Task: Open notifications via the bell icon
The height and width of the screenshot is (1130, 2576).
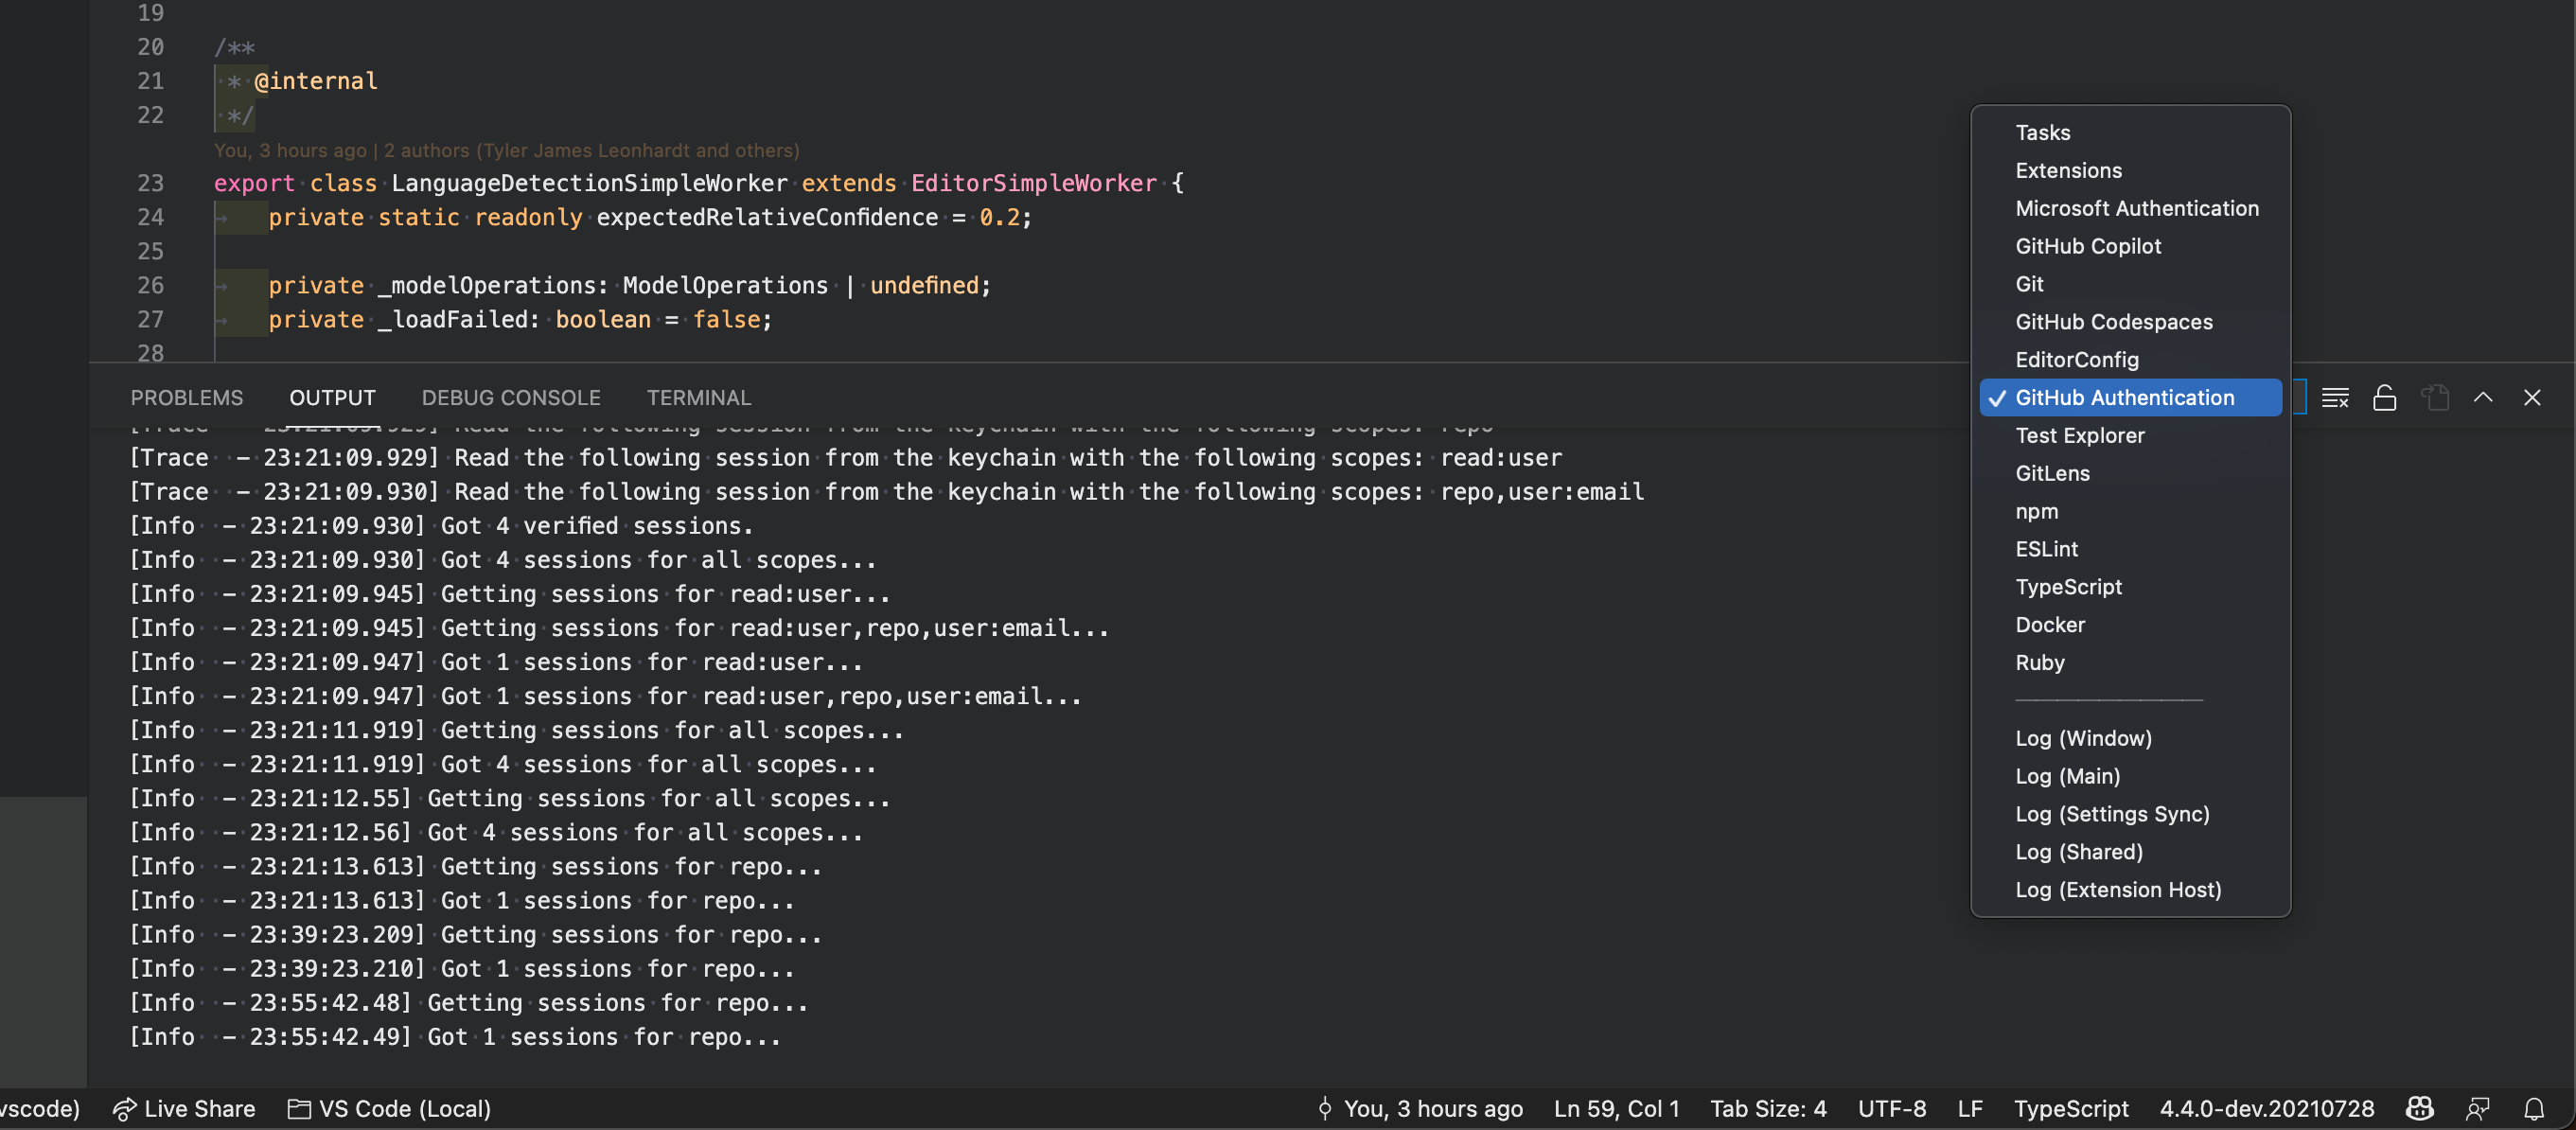Action: (x=2534, y=1108)
